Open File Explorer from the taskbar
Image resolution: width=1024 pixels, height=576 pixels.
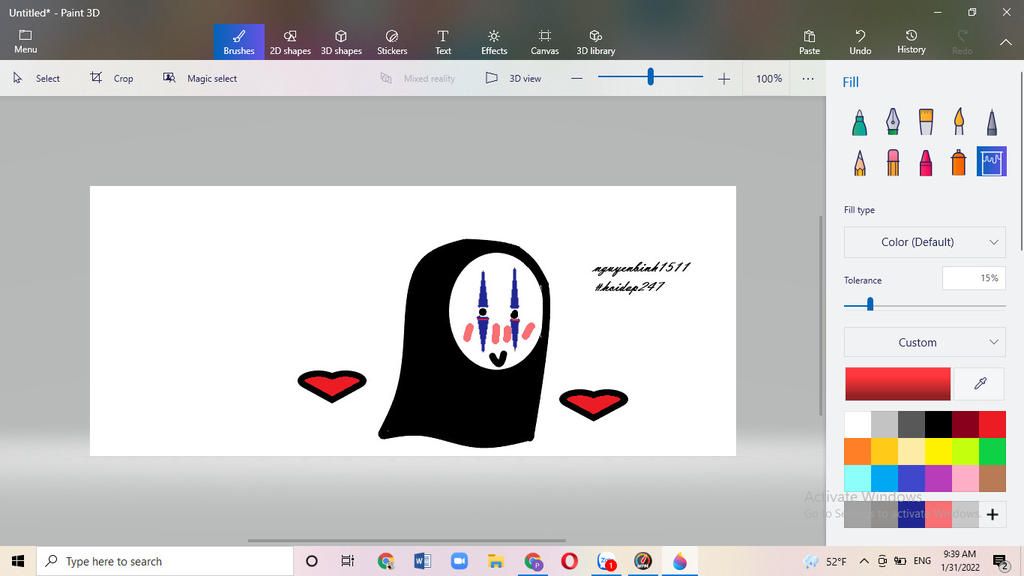(x=496, y=561)
